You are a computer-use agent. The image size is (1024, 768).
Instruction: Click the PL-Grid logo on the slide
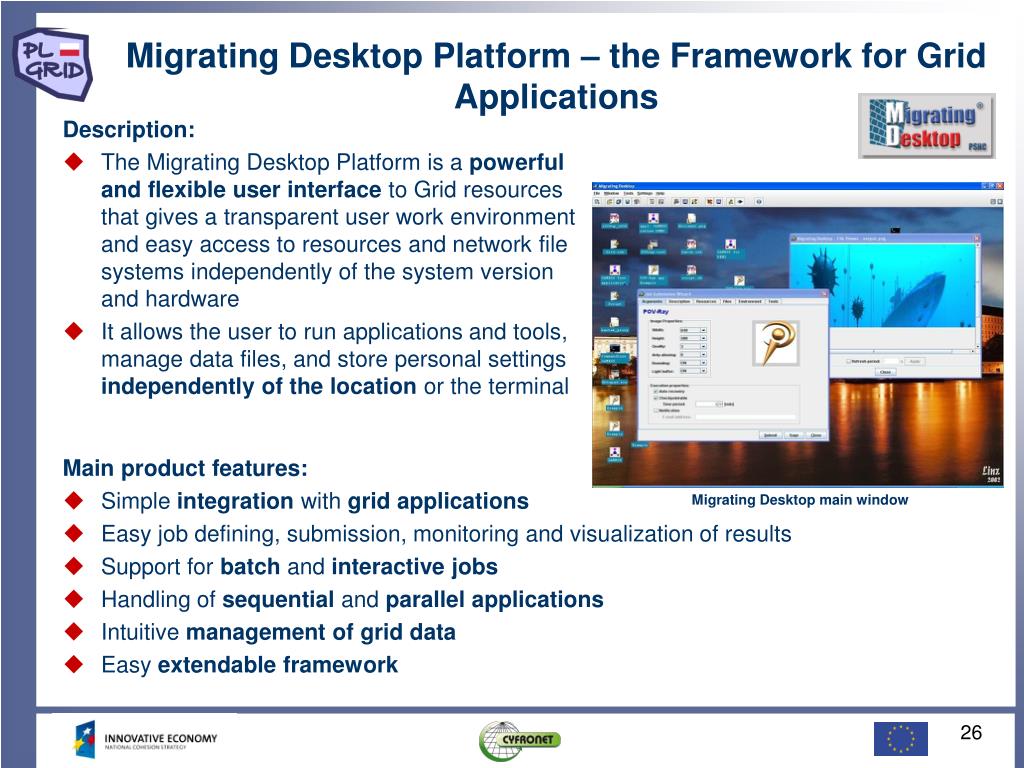[52, 64]
